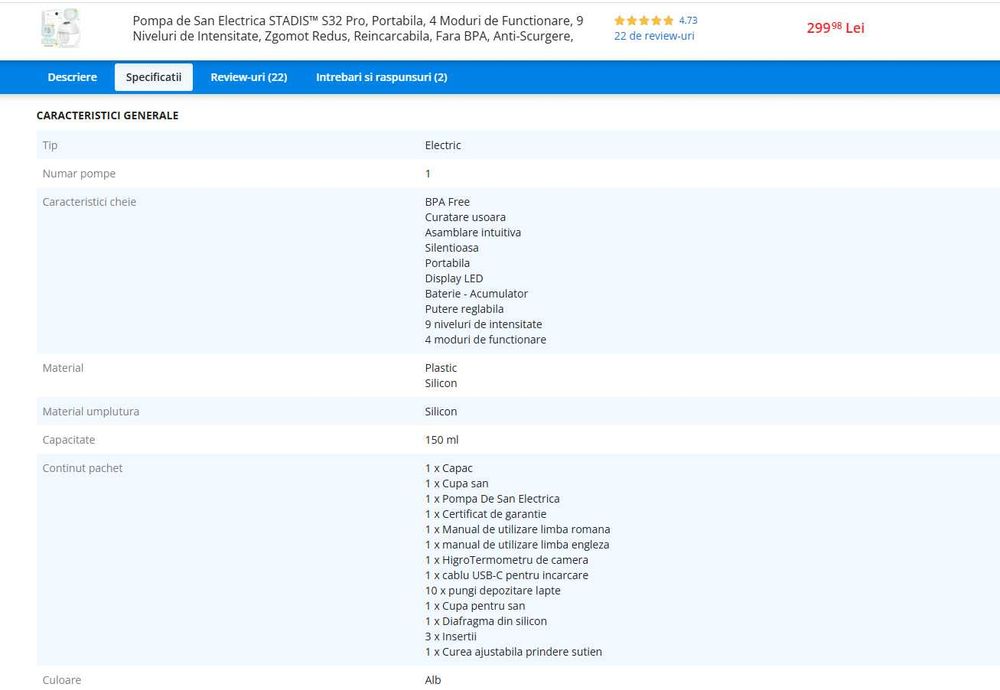Click the five-star rating icons
This screenshot has height=690, width=1000.
click(643, 20)
